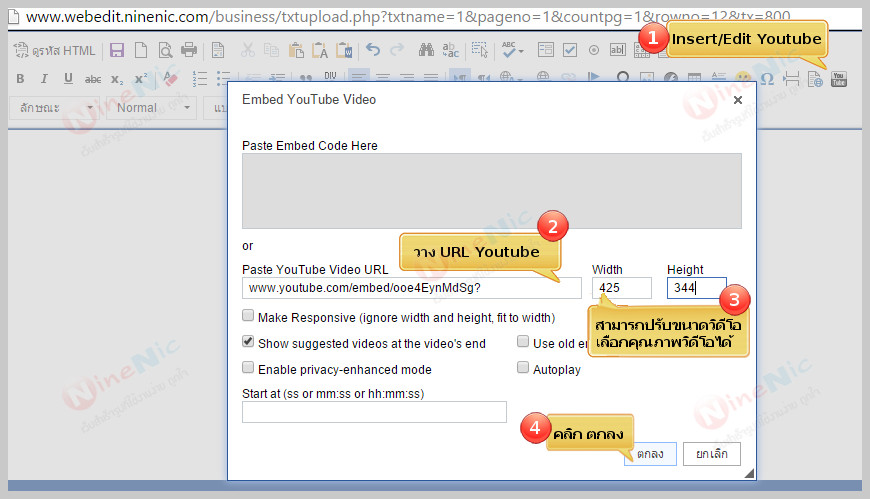Open the Normal paragraph format dropdown
The height and width of the screenshot is (499, 870).
(x=151, y=108)
